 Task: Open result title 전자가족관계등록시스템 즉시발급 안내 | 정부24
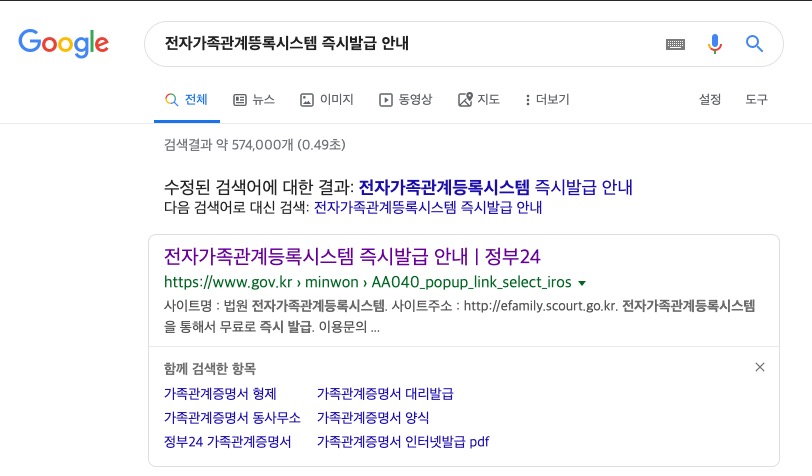[x=352, y=256]
